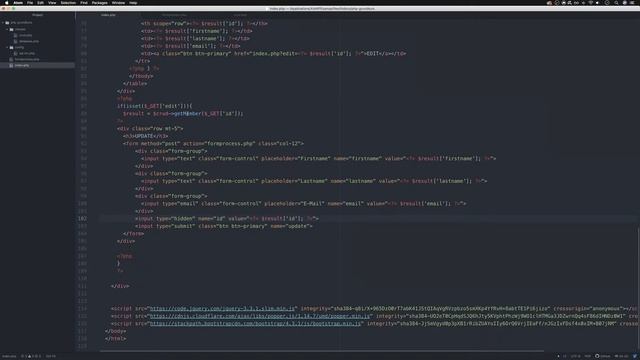Image resolution: width=640 pixels, height=360 pixels.
Task: Collapse the config folder arrow
Action: [7, 47]
